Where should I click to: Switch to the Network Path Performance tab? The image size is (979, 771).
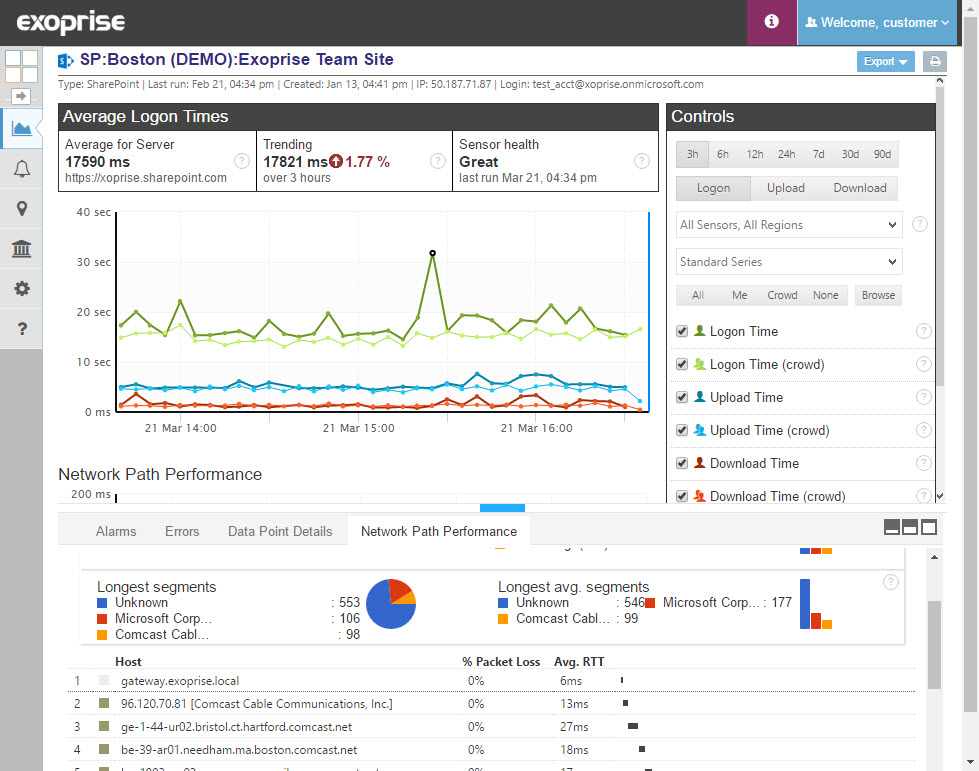[x=439, y=531]
